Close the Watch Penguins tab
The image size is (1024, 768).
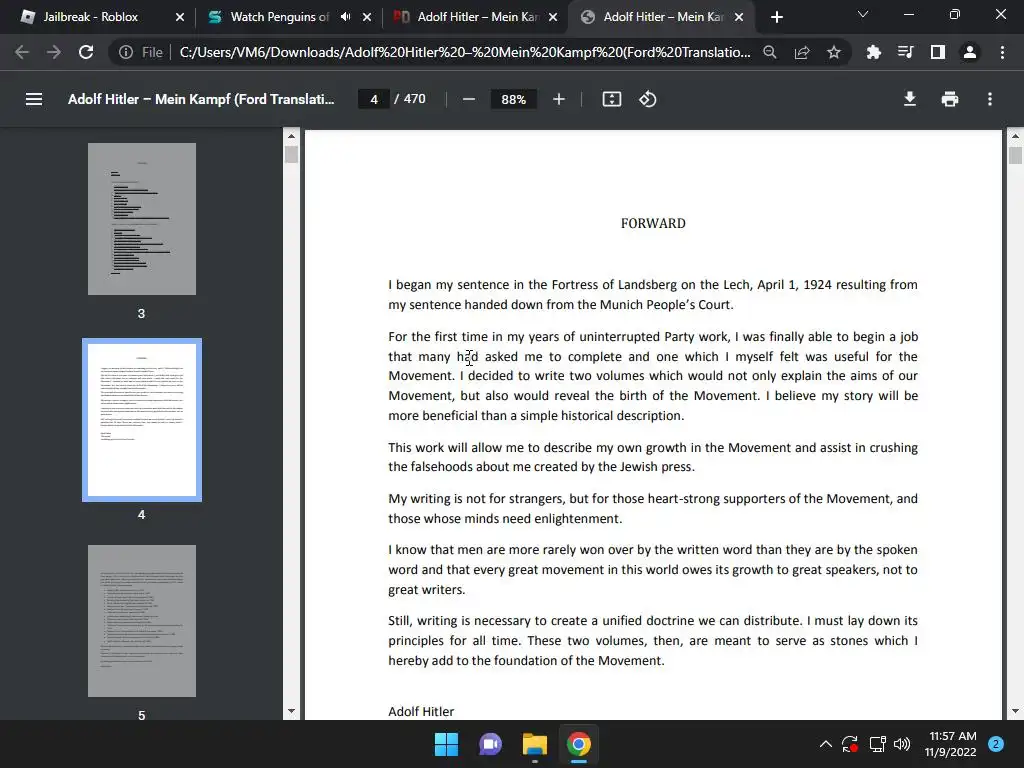point(367,17)
